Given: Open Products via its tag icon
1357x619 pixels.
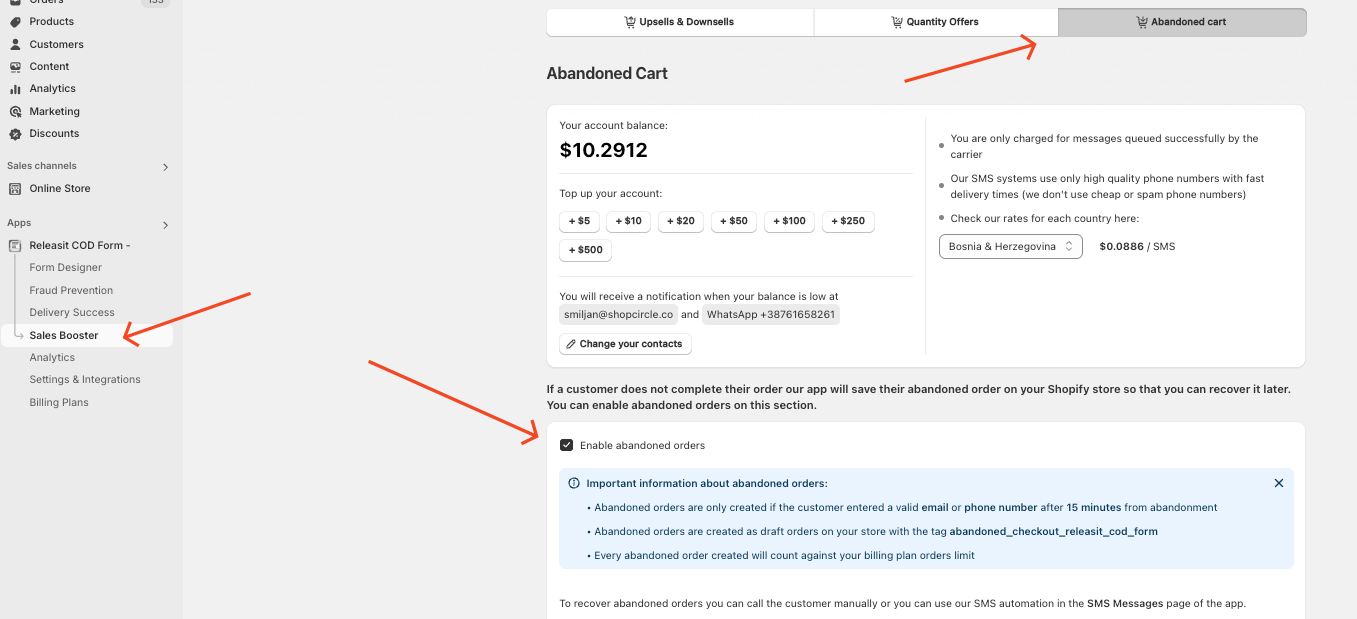Looking at the screenshot, I should (x=15, y=21).
